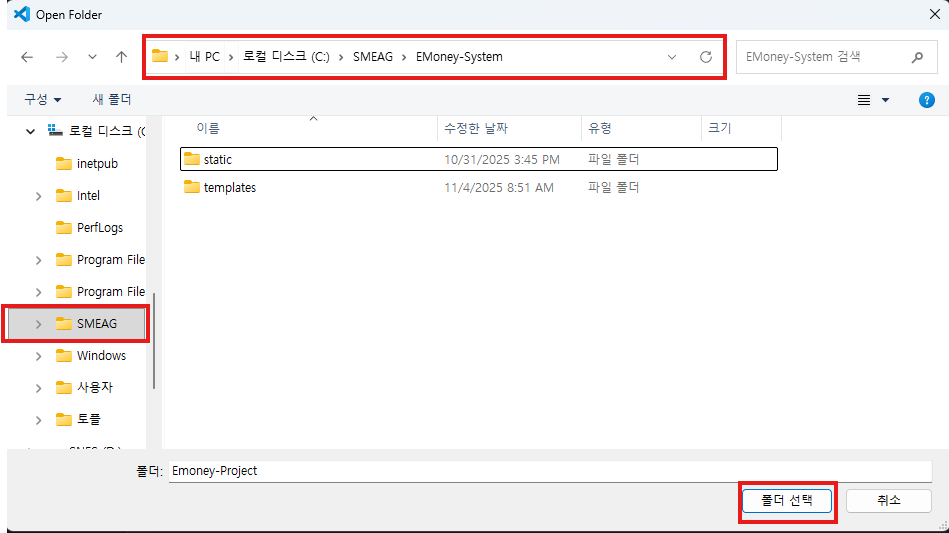Select inetpub in folder tree
This screenshot has width=949, height=533.
tap(97, 164)
